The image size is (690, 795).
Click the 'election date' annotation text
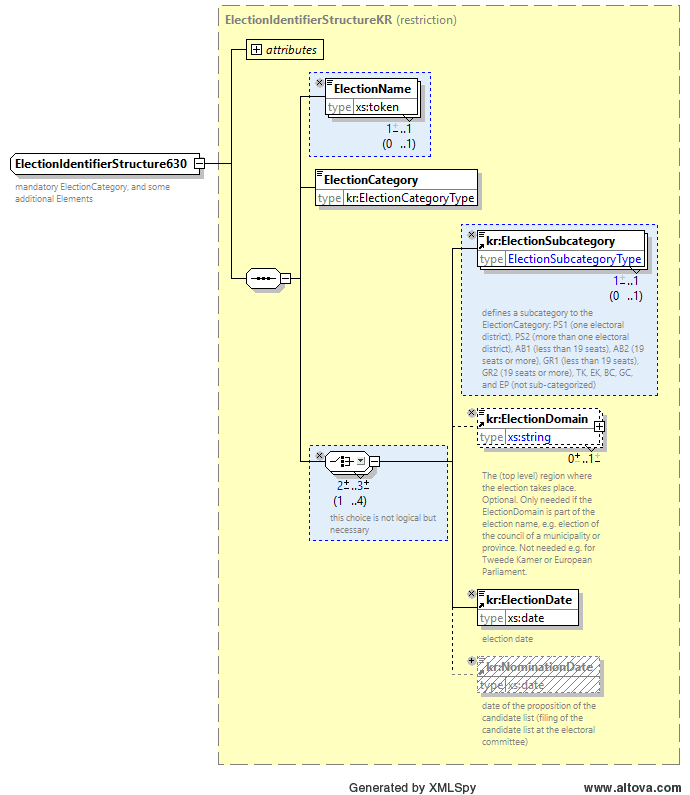pyautogui.click(x=507, y=639)
